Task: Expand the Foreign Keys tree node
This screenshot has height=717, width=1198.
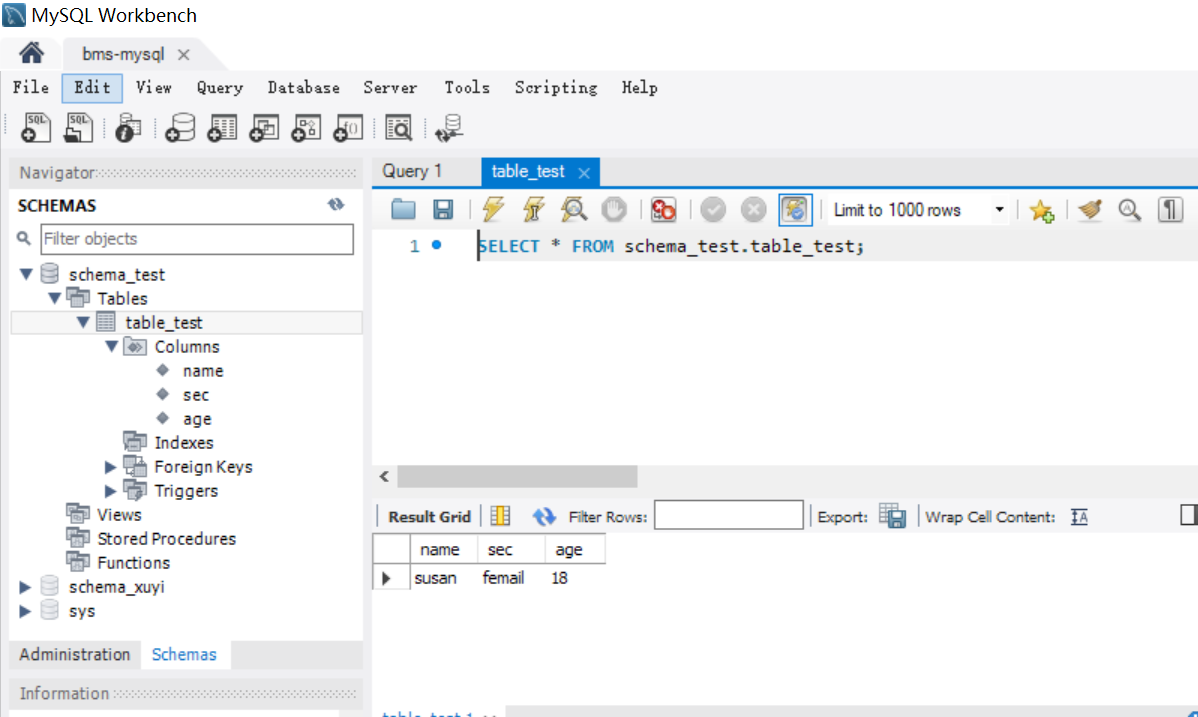Action: click(110, 467)
